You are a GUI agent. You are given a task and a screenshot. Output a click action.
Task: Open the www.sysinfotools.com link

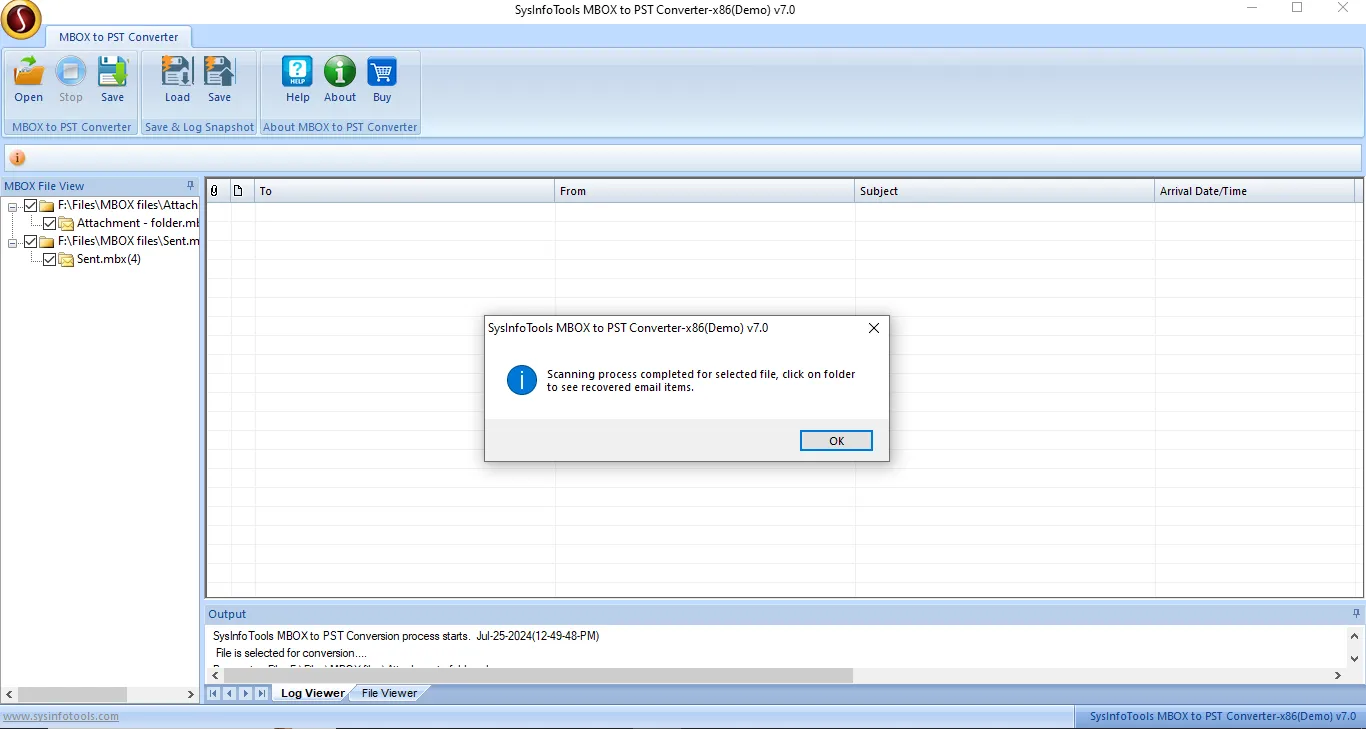(60, 716)
